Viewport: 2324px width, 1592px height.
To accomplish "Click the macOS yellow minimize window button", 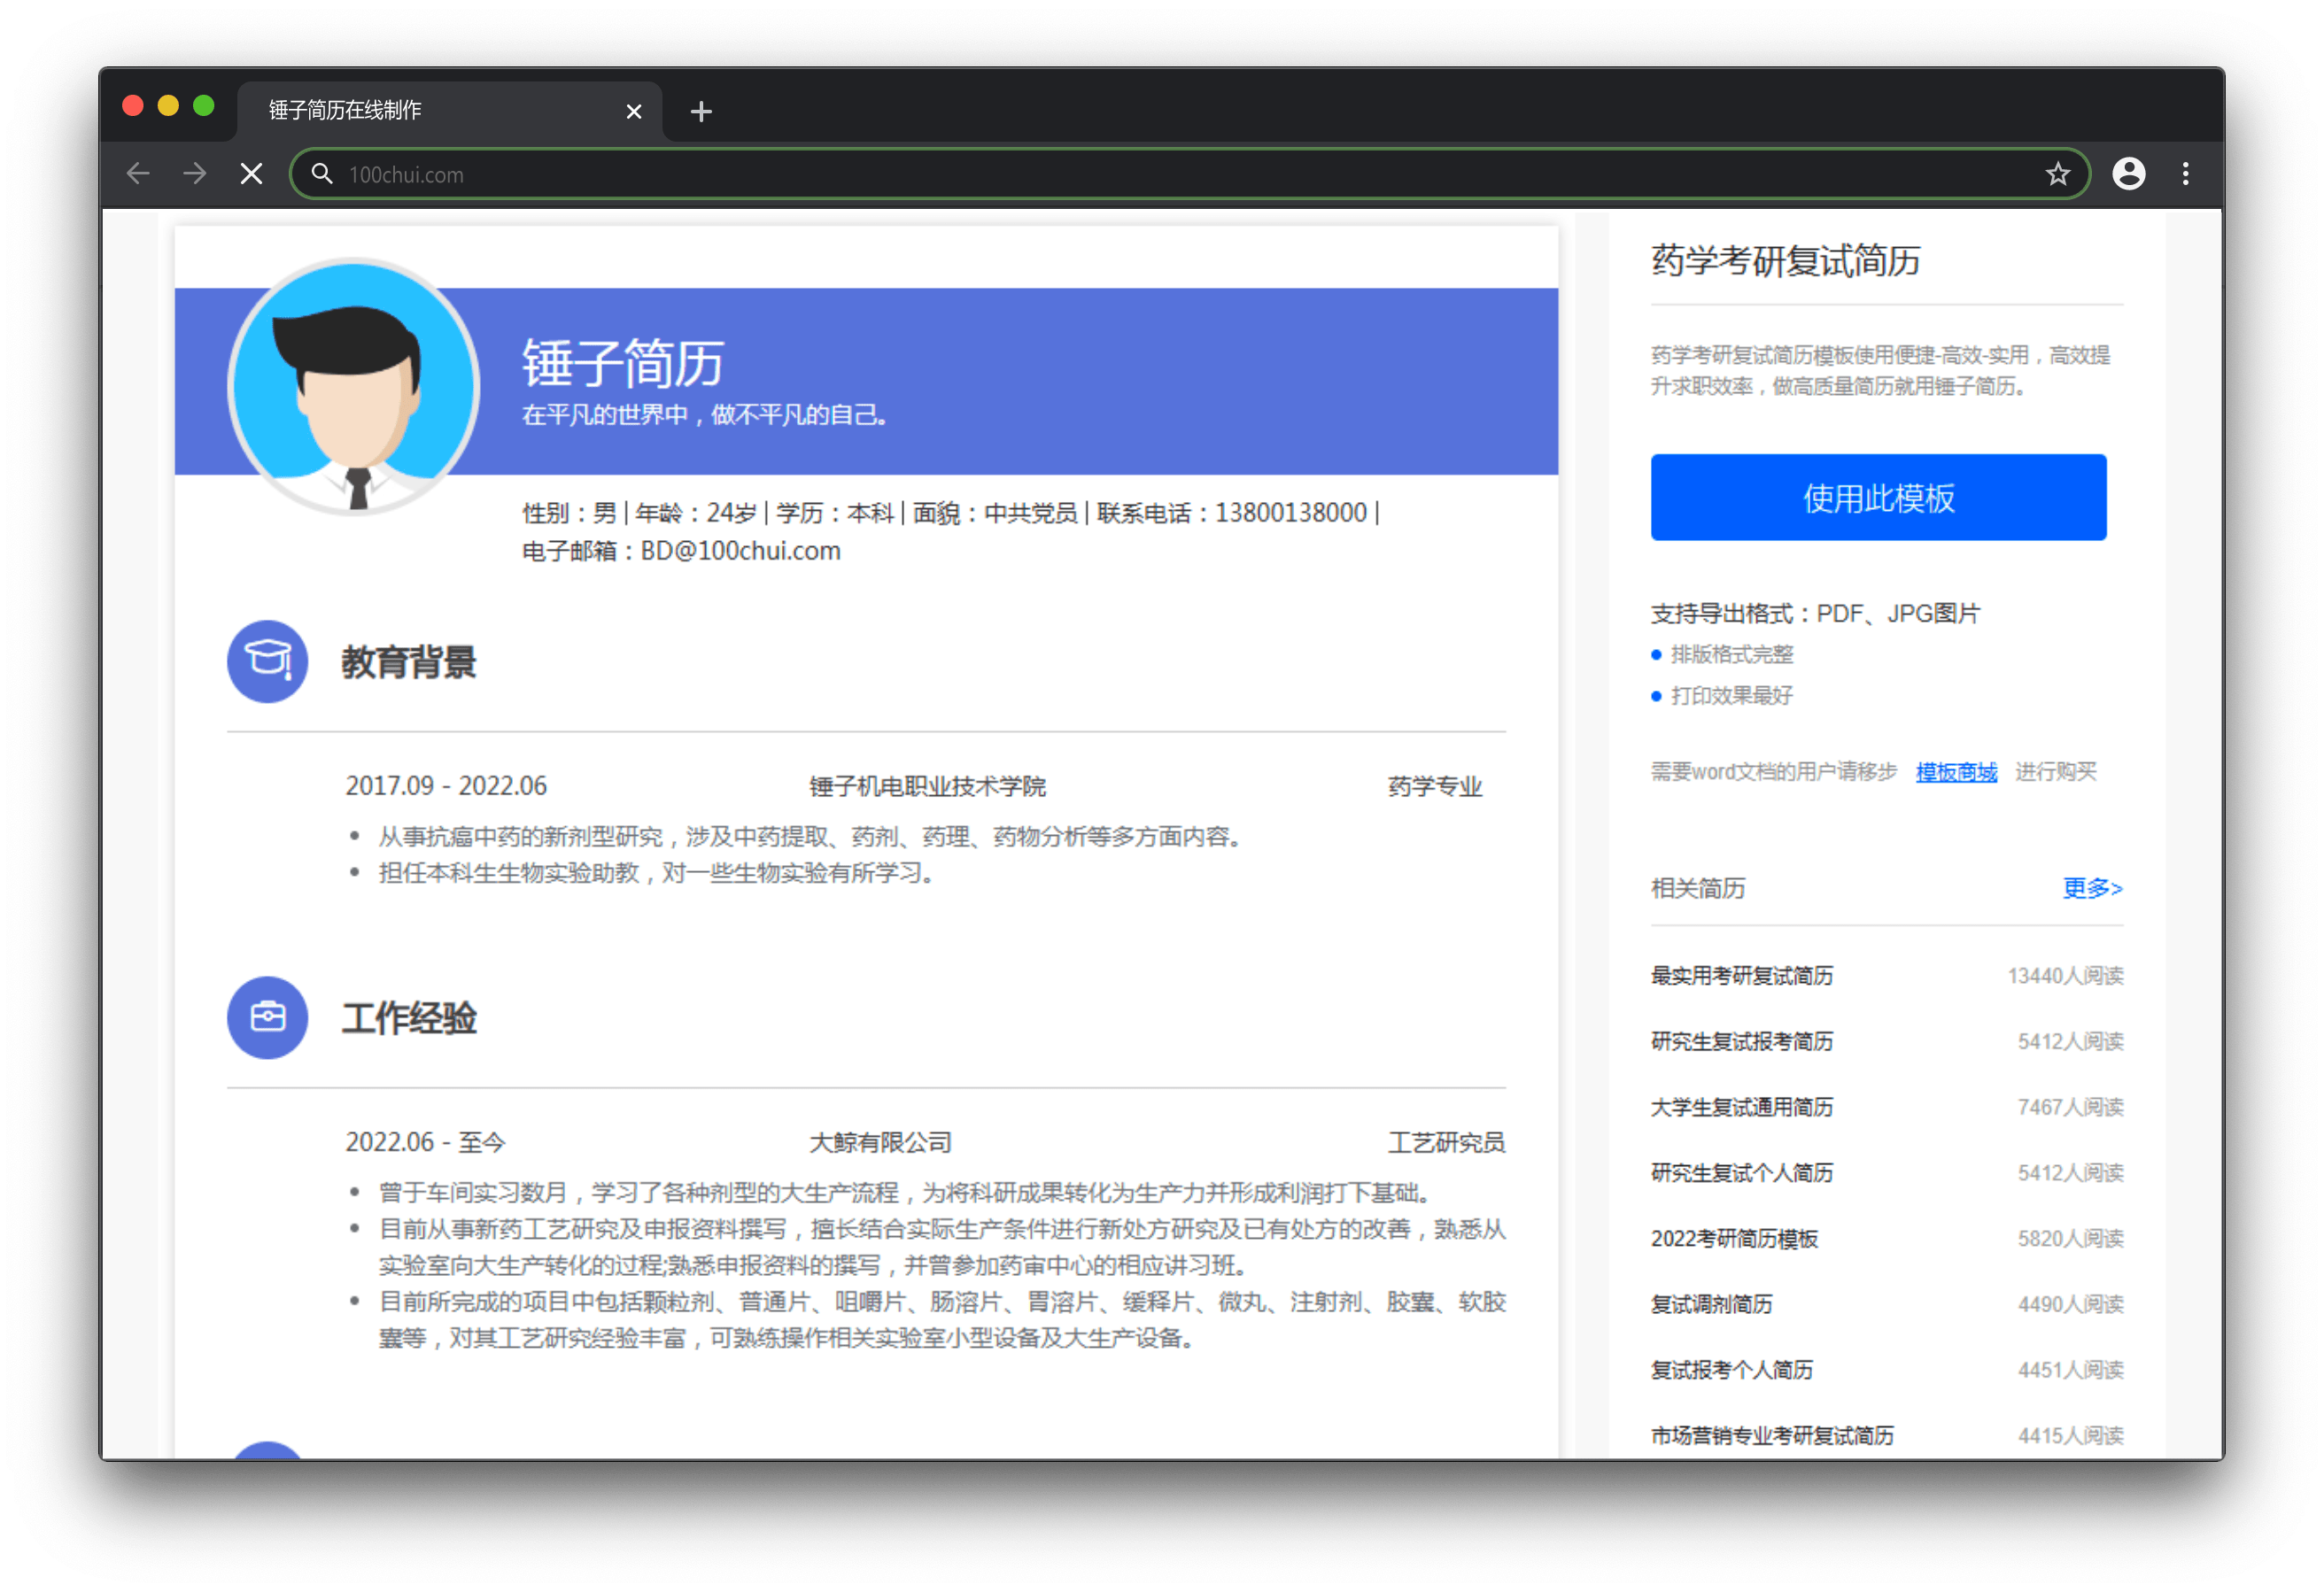I will 168,105.
